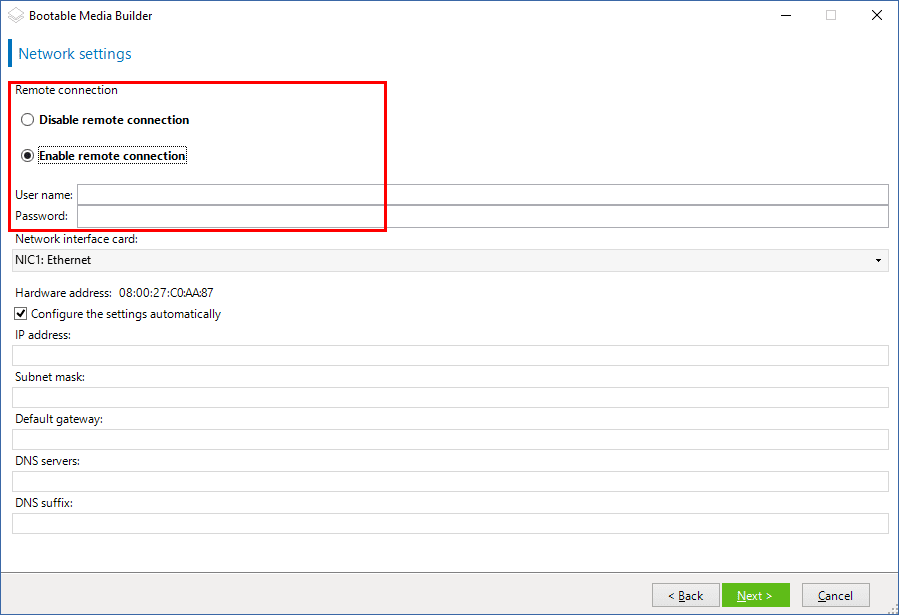Focus the Password input field
Screen dimensions: 899x615
tap(482, 216)
